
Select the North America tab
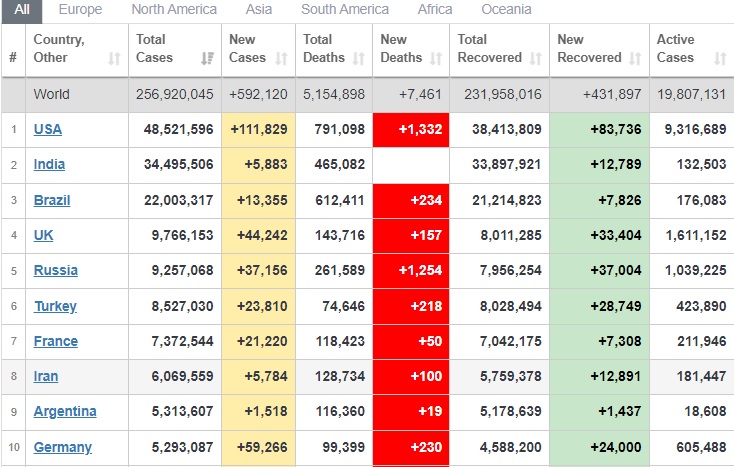(174, 10)
